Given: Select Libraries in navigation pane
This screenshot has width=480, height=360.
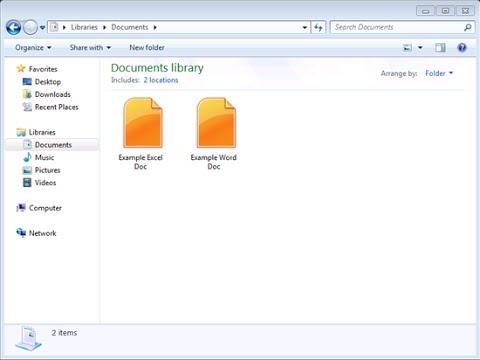Looking at the screenshot, I should coord(42,132).
